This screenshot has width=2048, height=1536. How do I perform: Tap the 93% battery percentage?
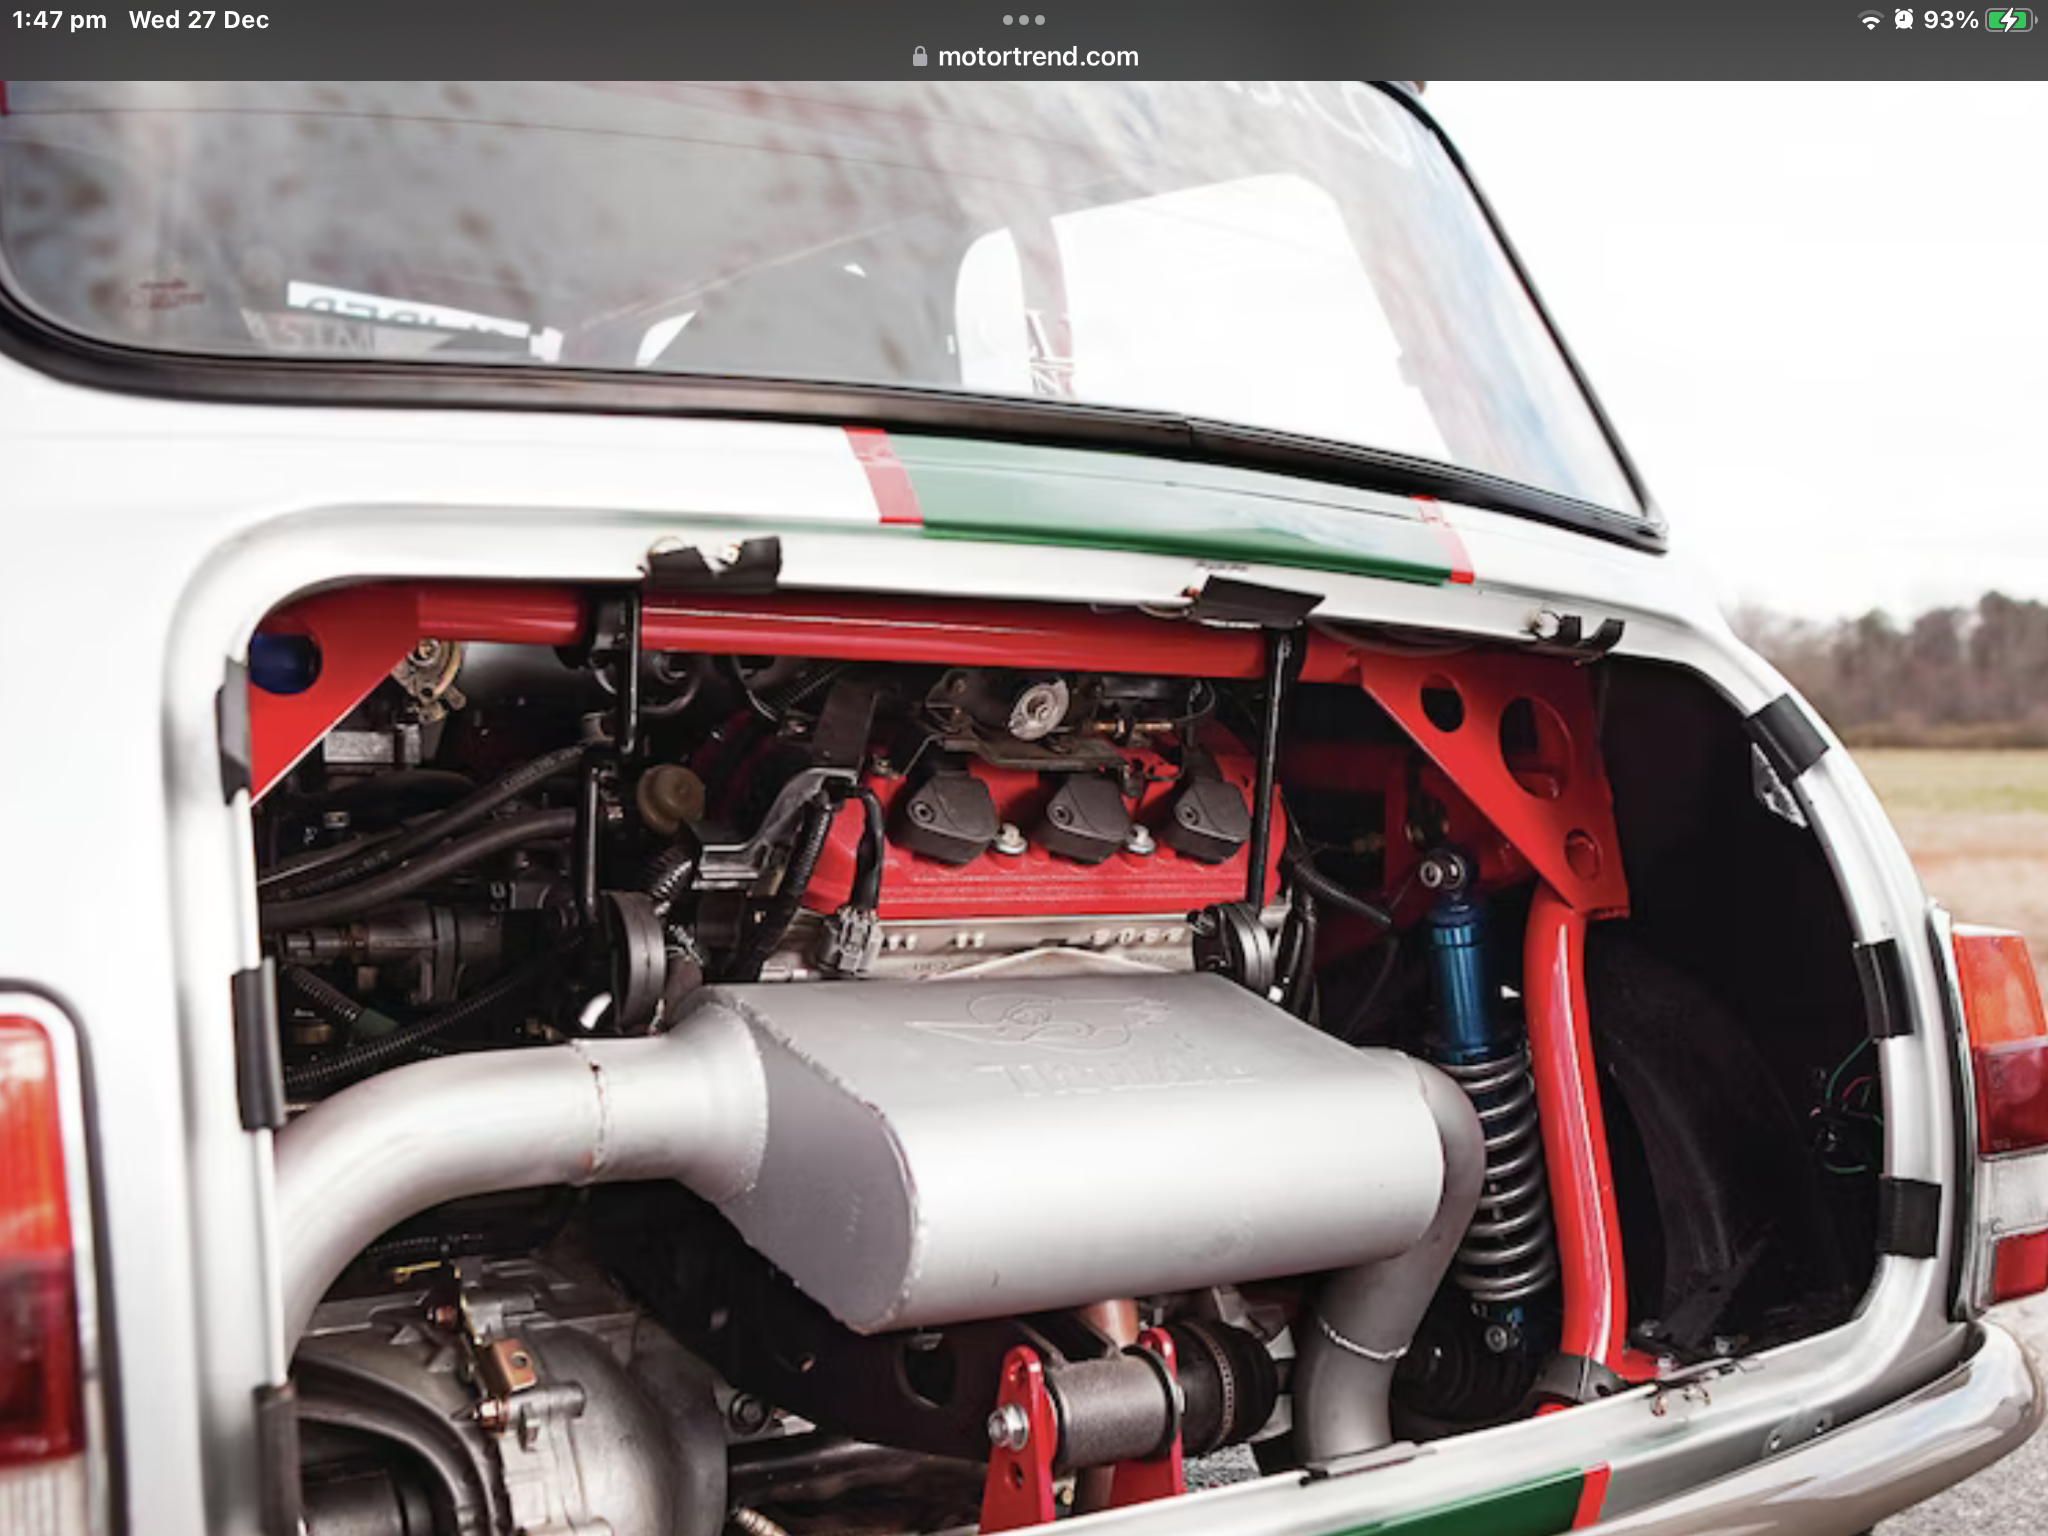[x=1950, y=20]
